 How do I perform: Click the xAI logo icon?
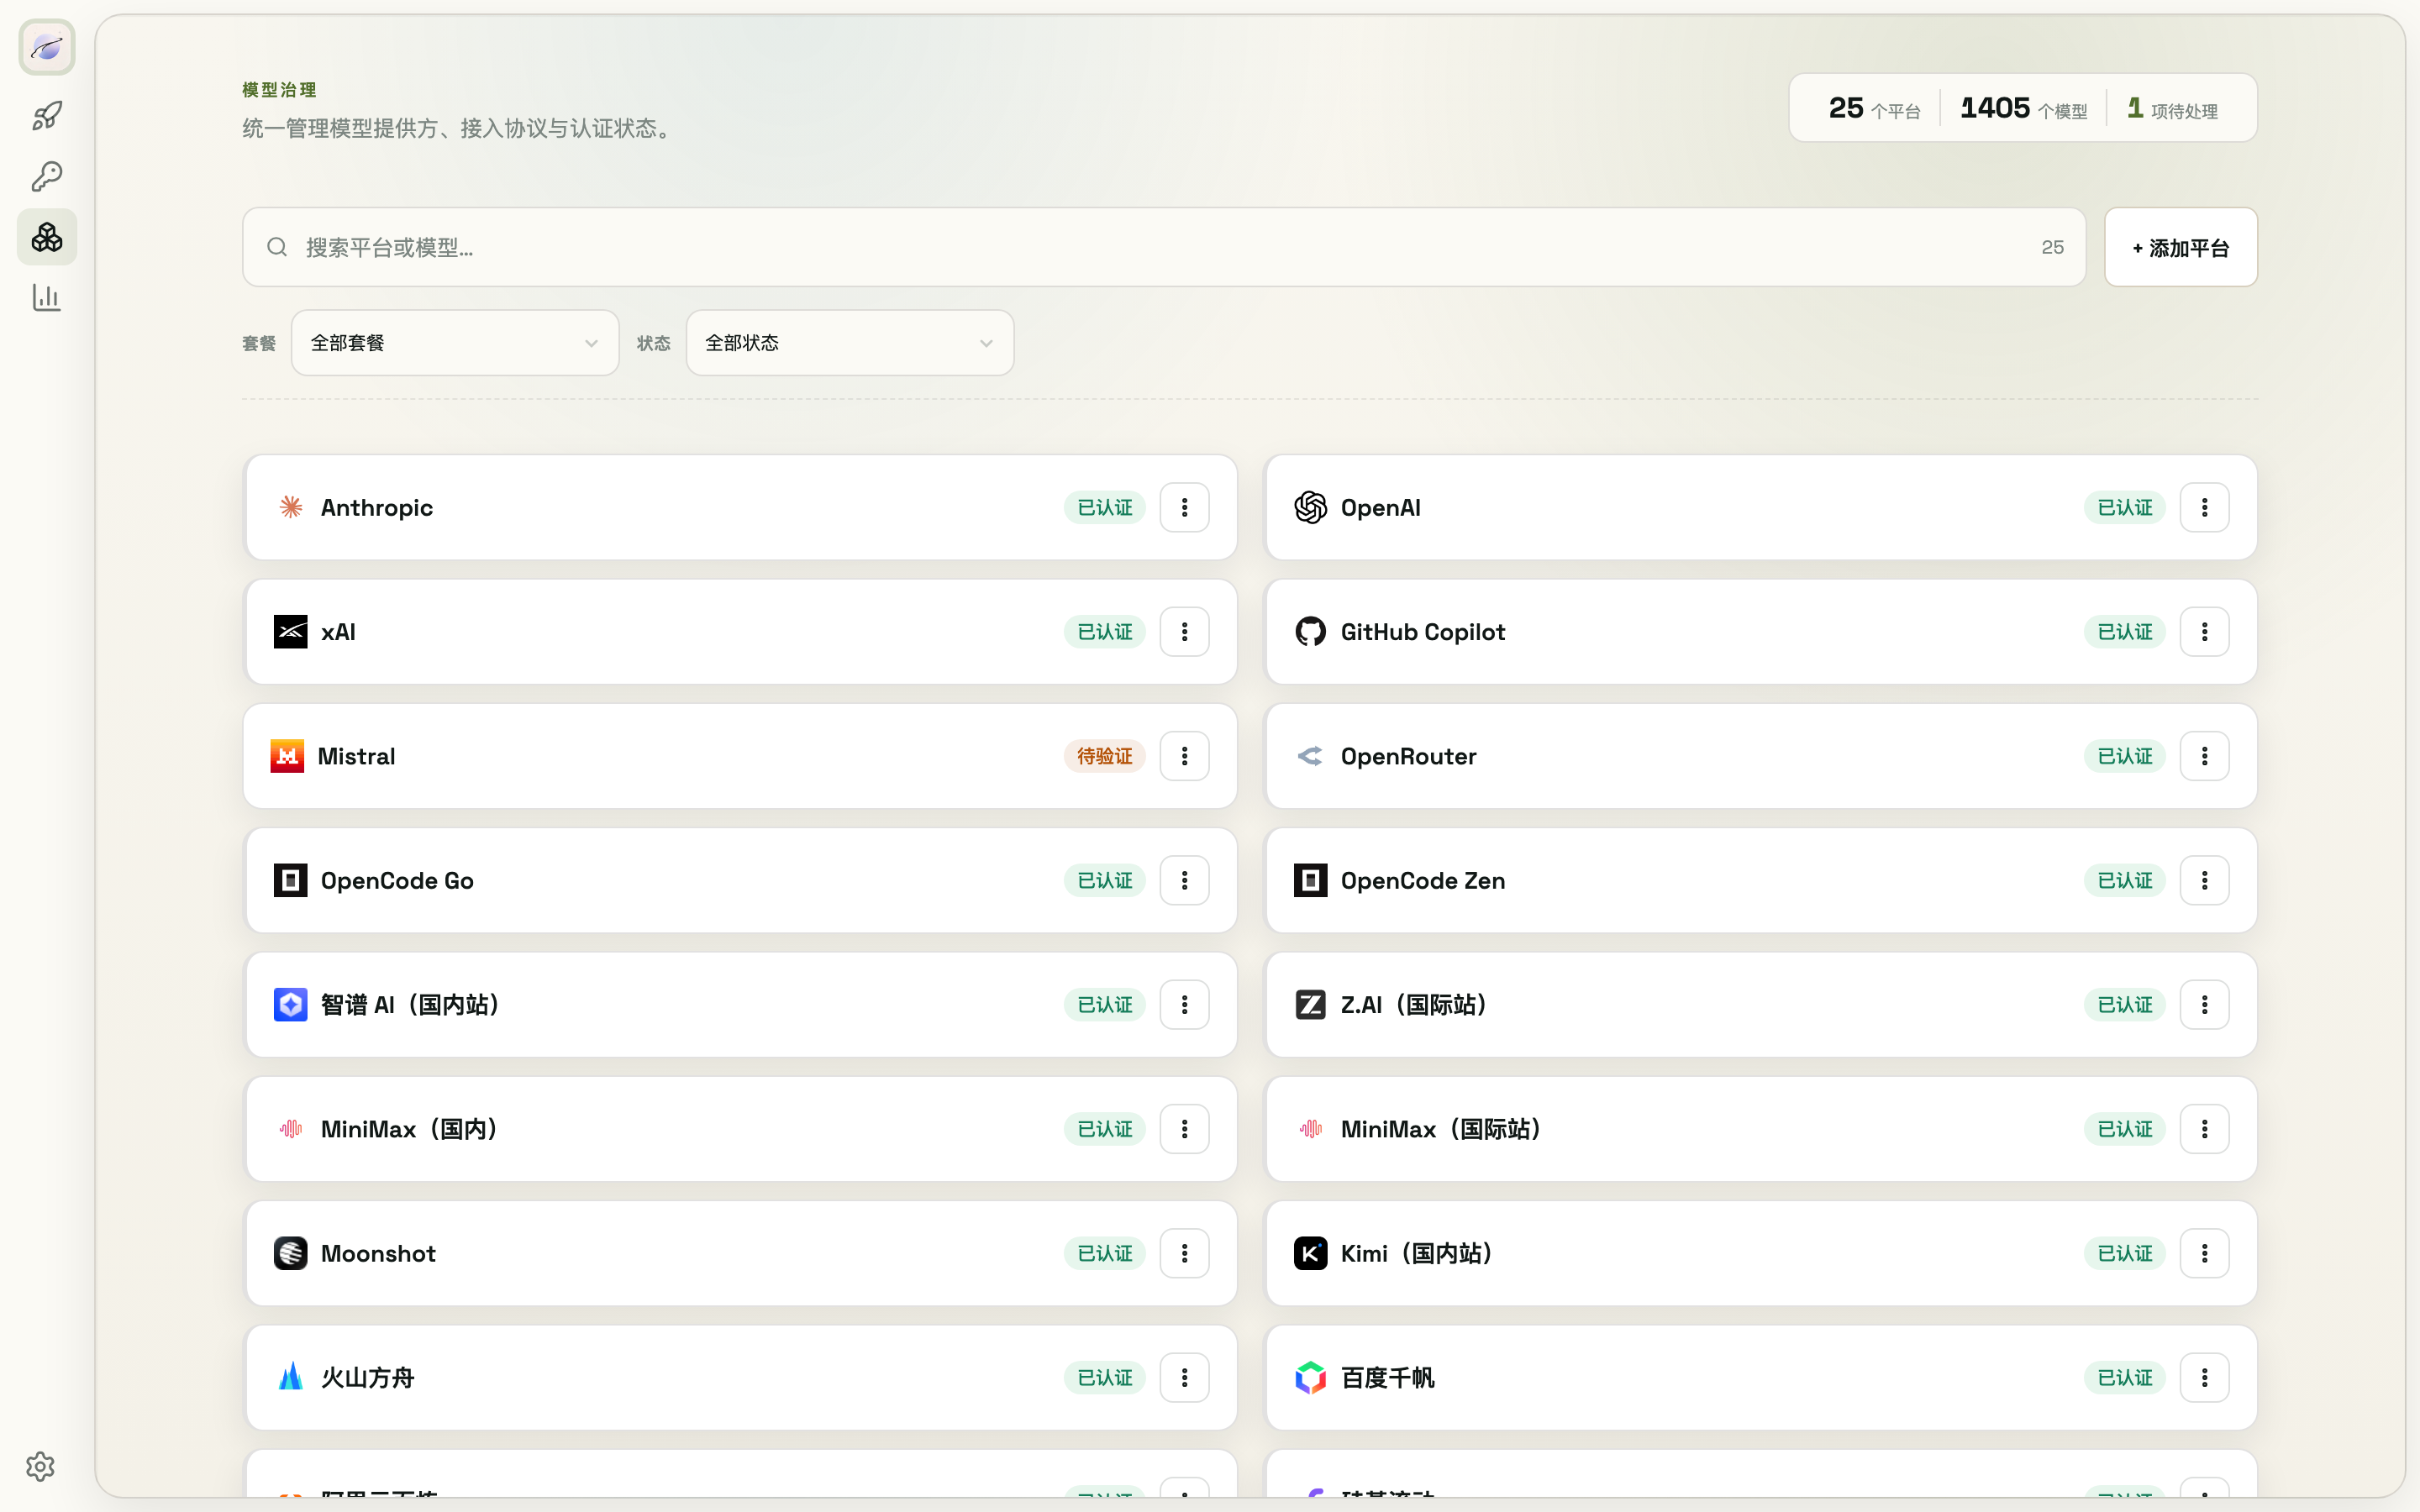(291, 632)
